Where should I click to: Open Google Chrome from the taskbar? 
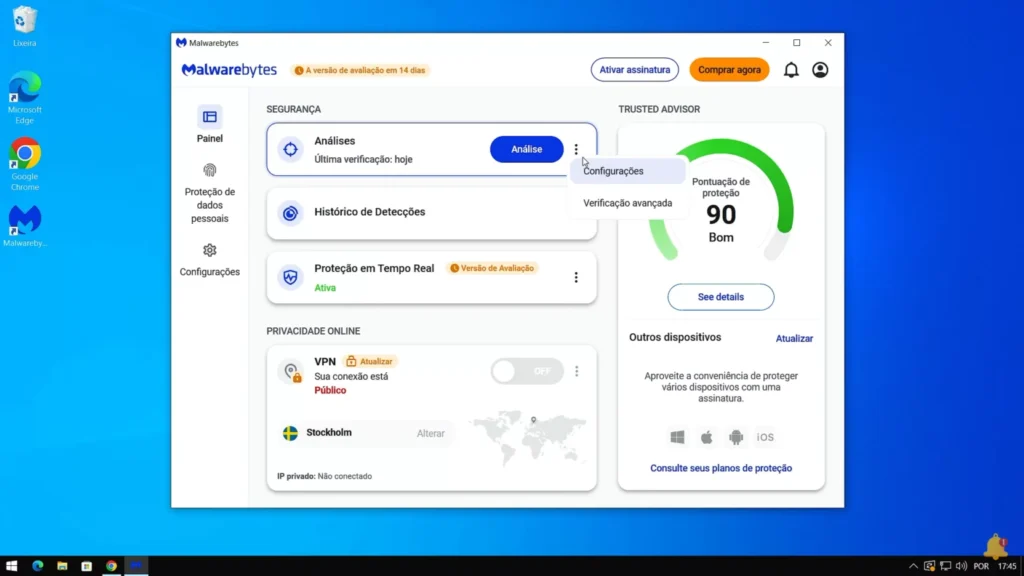(111, 566)
